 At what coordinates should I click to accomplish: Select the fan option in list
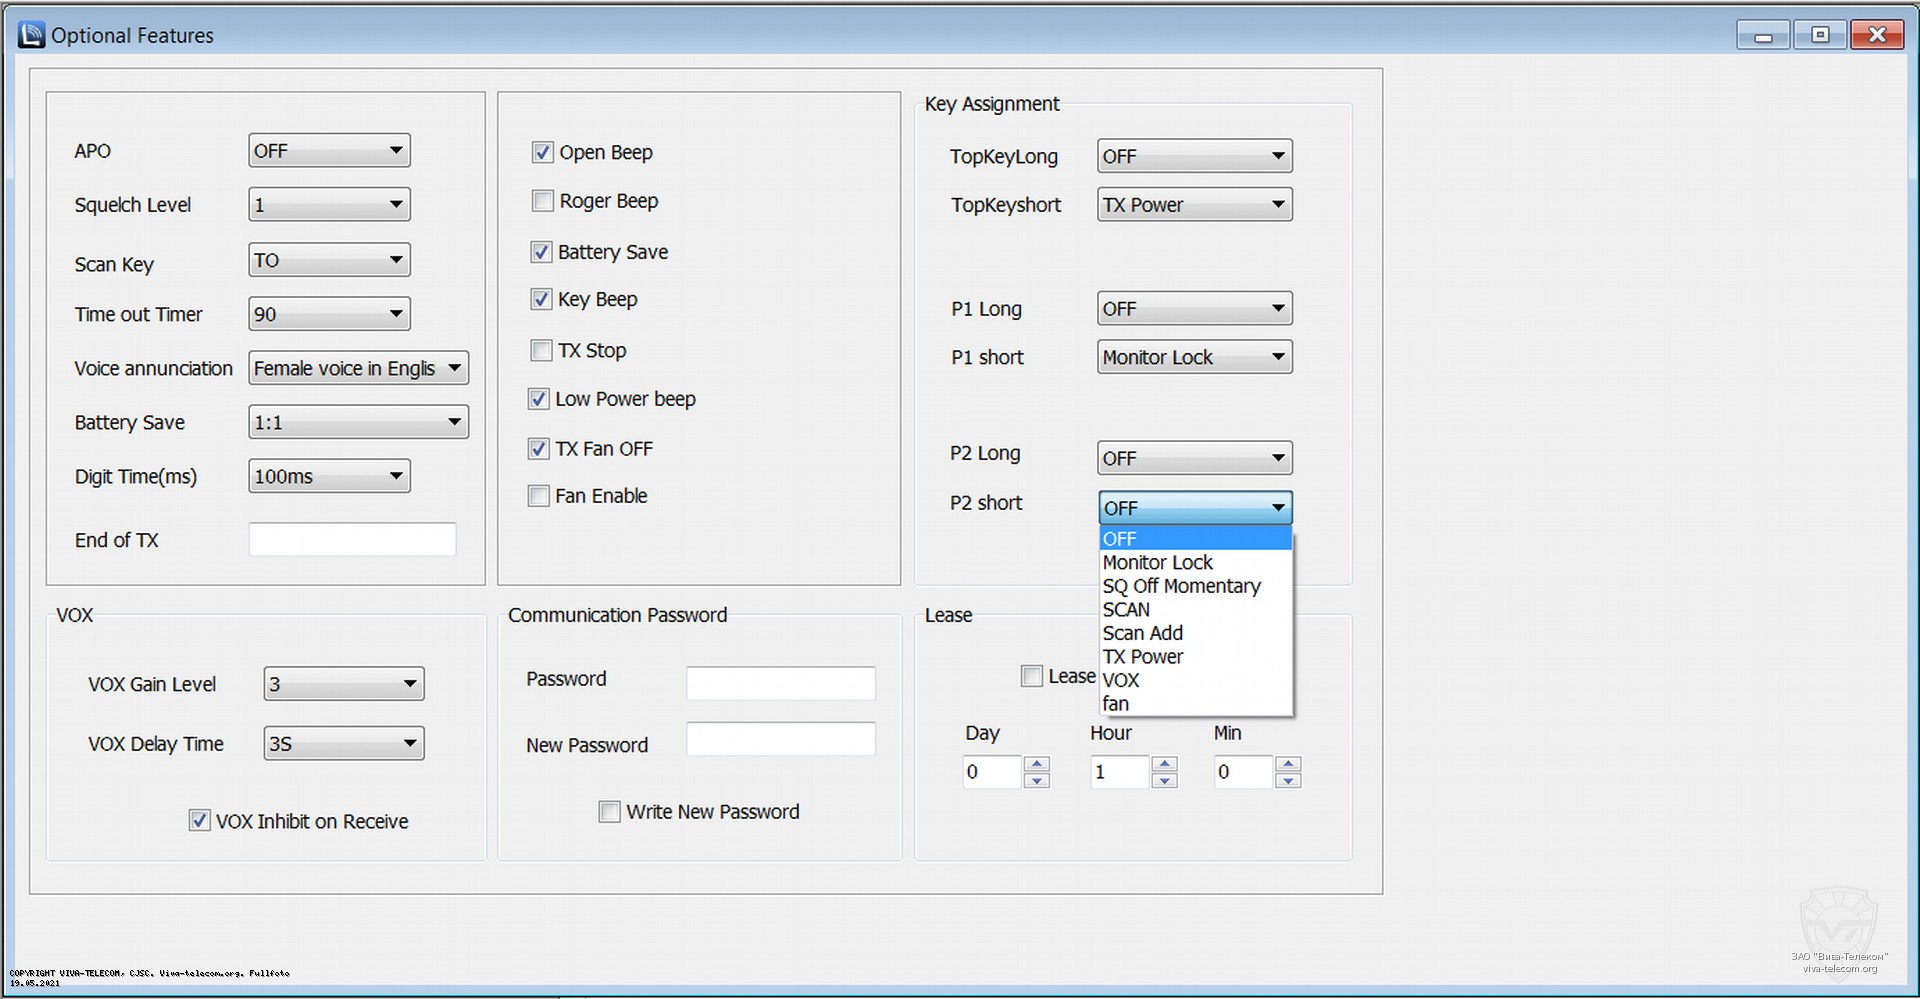click(1116, 704)
